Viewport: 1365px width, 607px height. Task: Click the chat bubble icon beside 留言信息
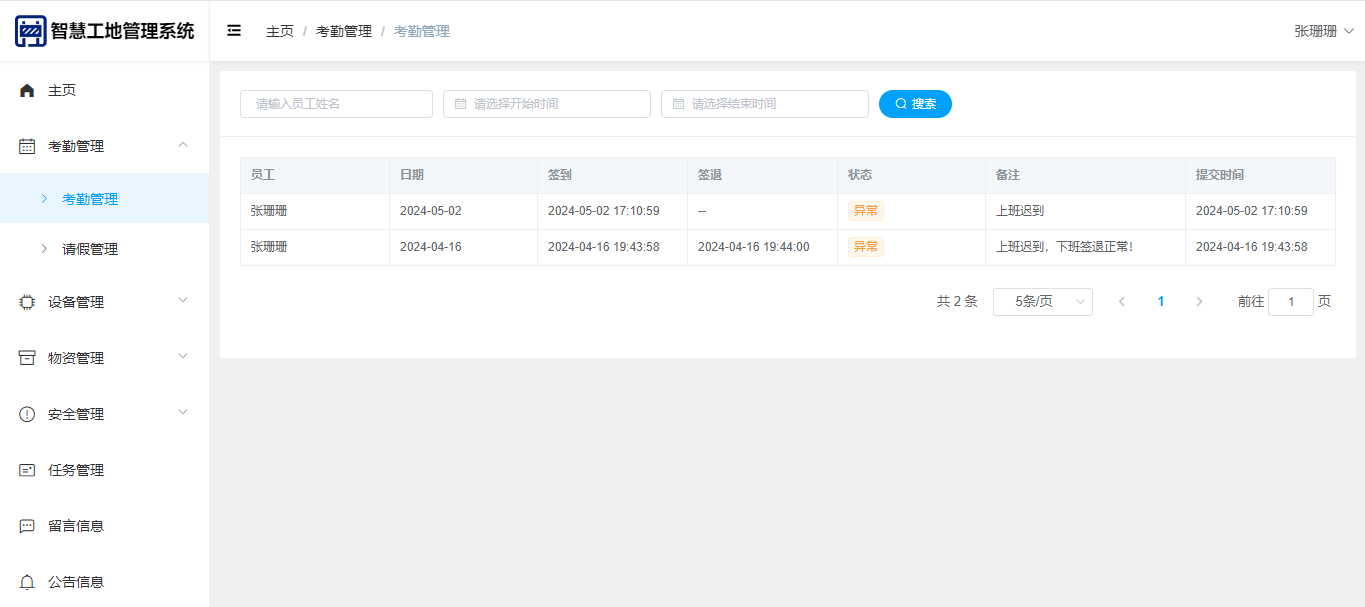click(27, 526)
